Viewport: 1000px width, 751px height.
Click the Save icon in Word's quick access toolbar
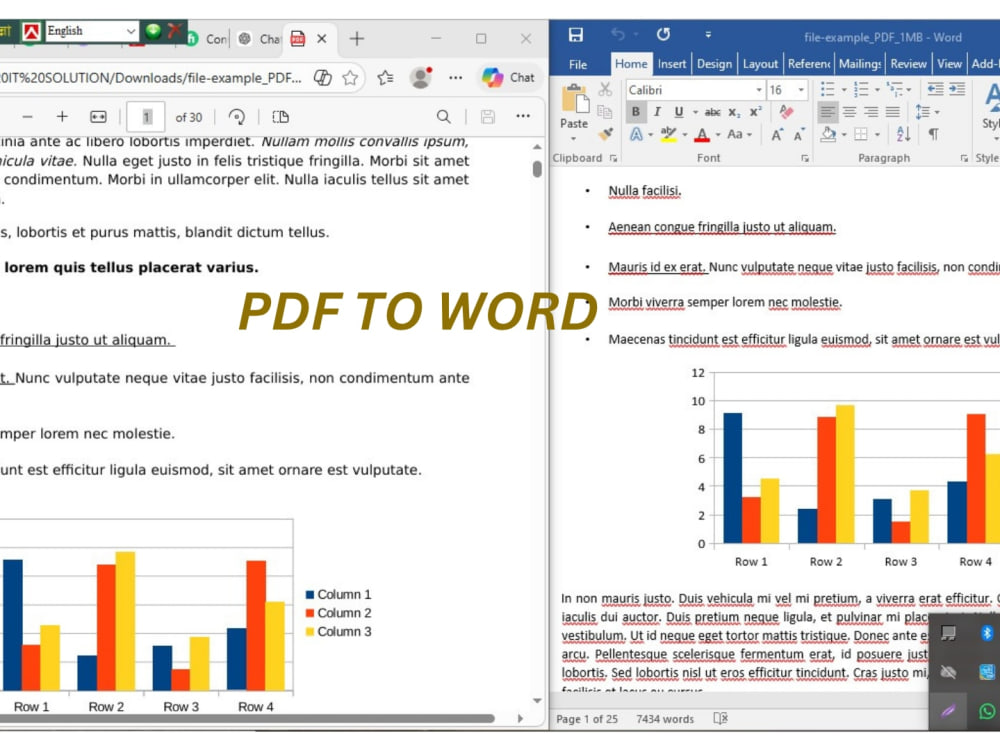575,34
